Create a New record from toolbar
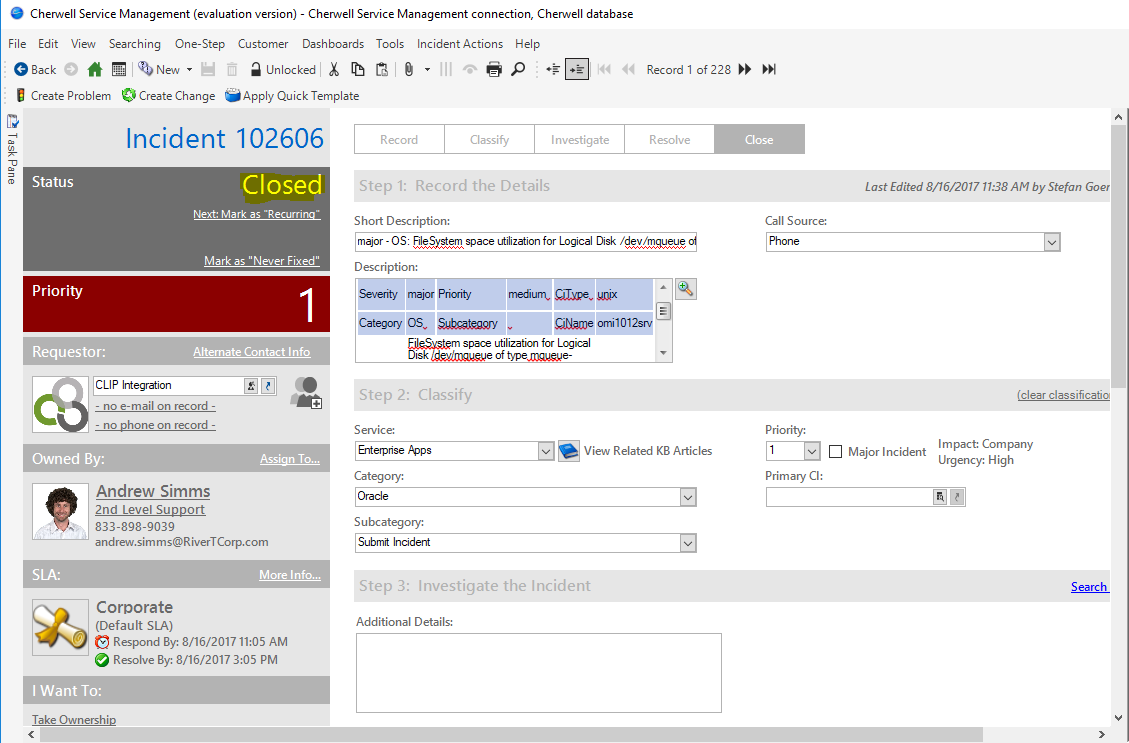This screenshot has width=1129, height=743. tap(159, 70)
